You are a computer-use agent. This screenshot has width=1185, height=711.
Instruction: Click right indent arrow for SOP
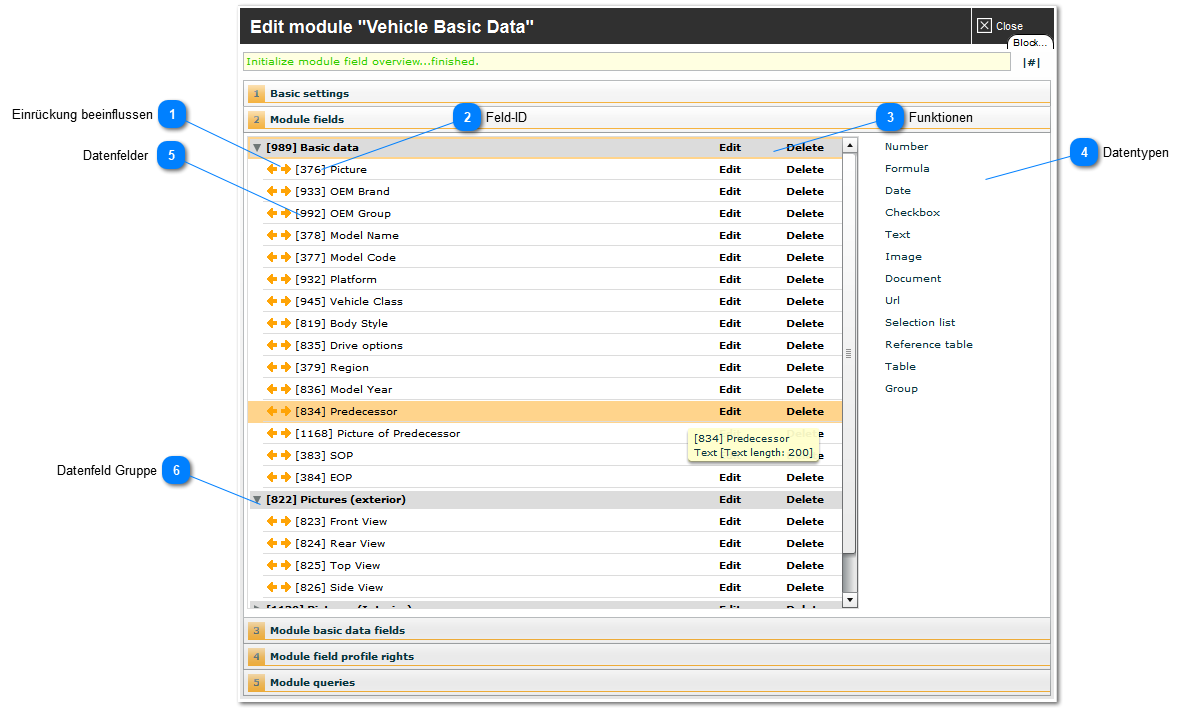286,455
